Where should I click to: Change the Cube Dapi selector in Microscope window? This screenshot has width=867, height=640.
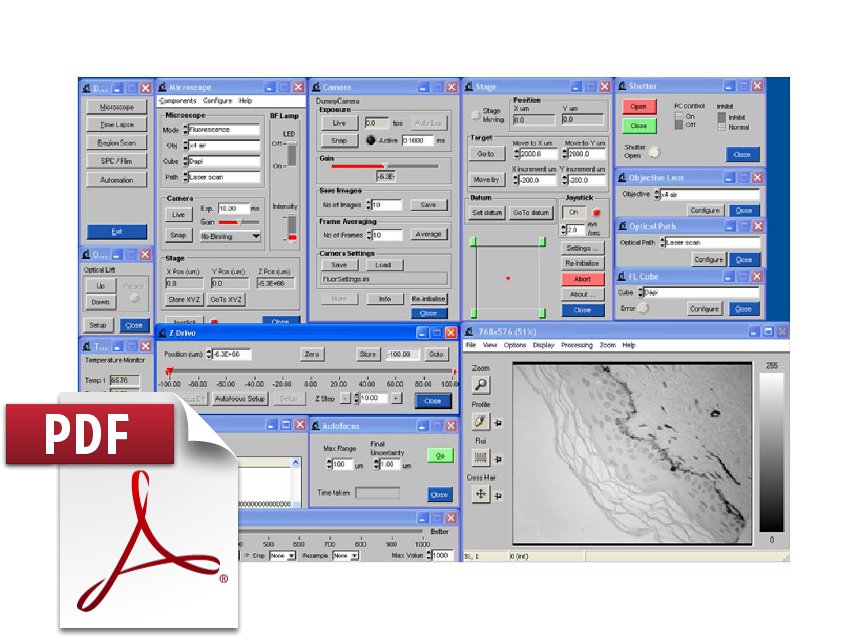[x=185, y=161]
